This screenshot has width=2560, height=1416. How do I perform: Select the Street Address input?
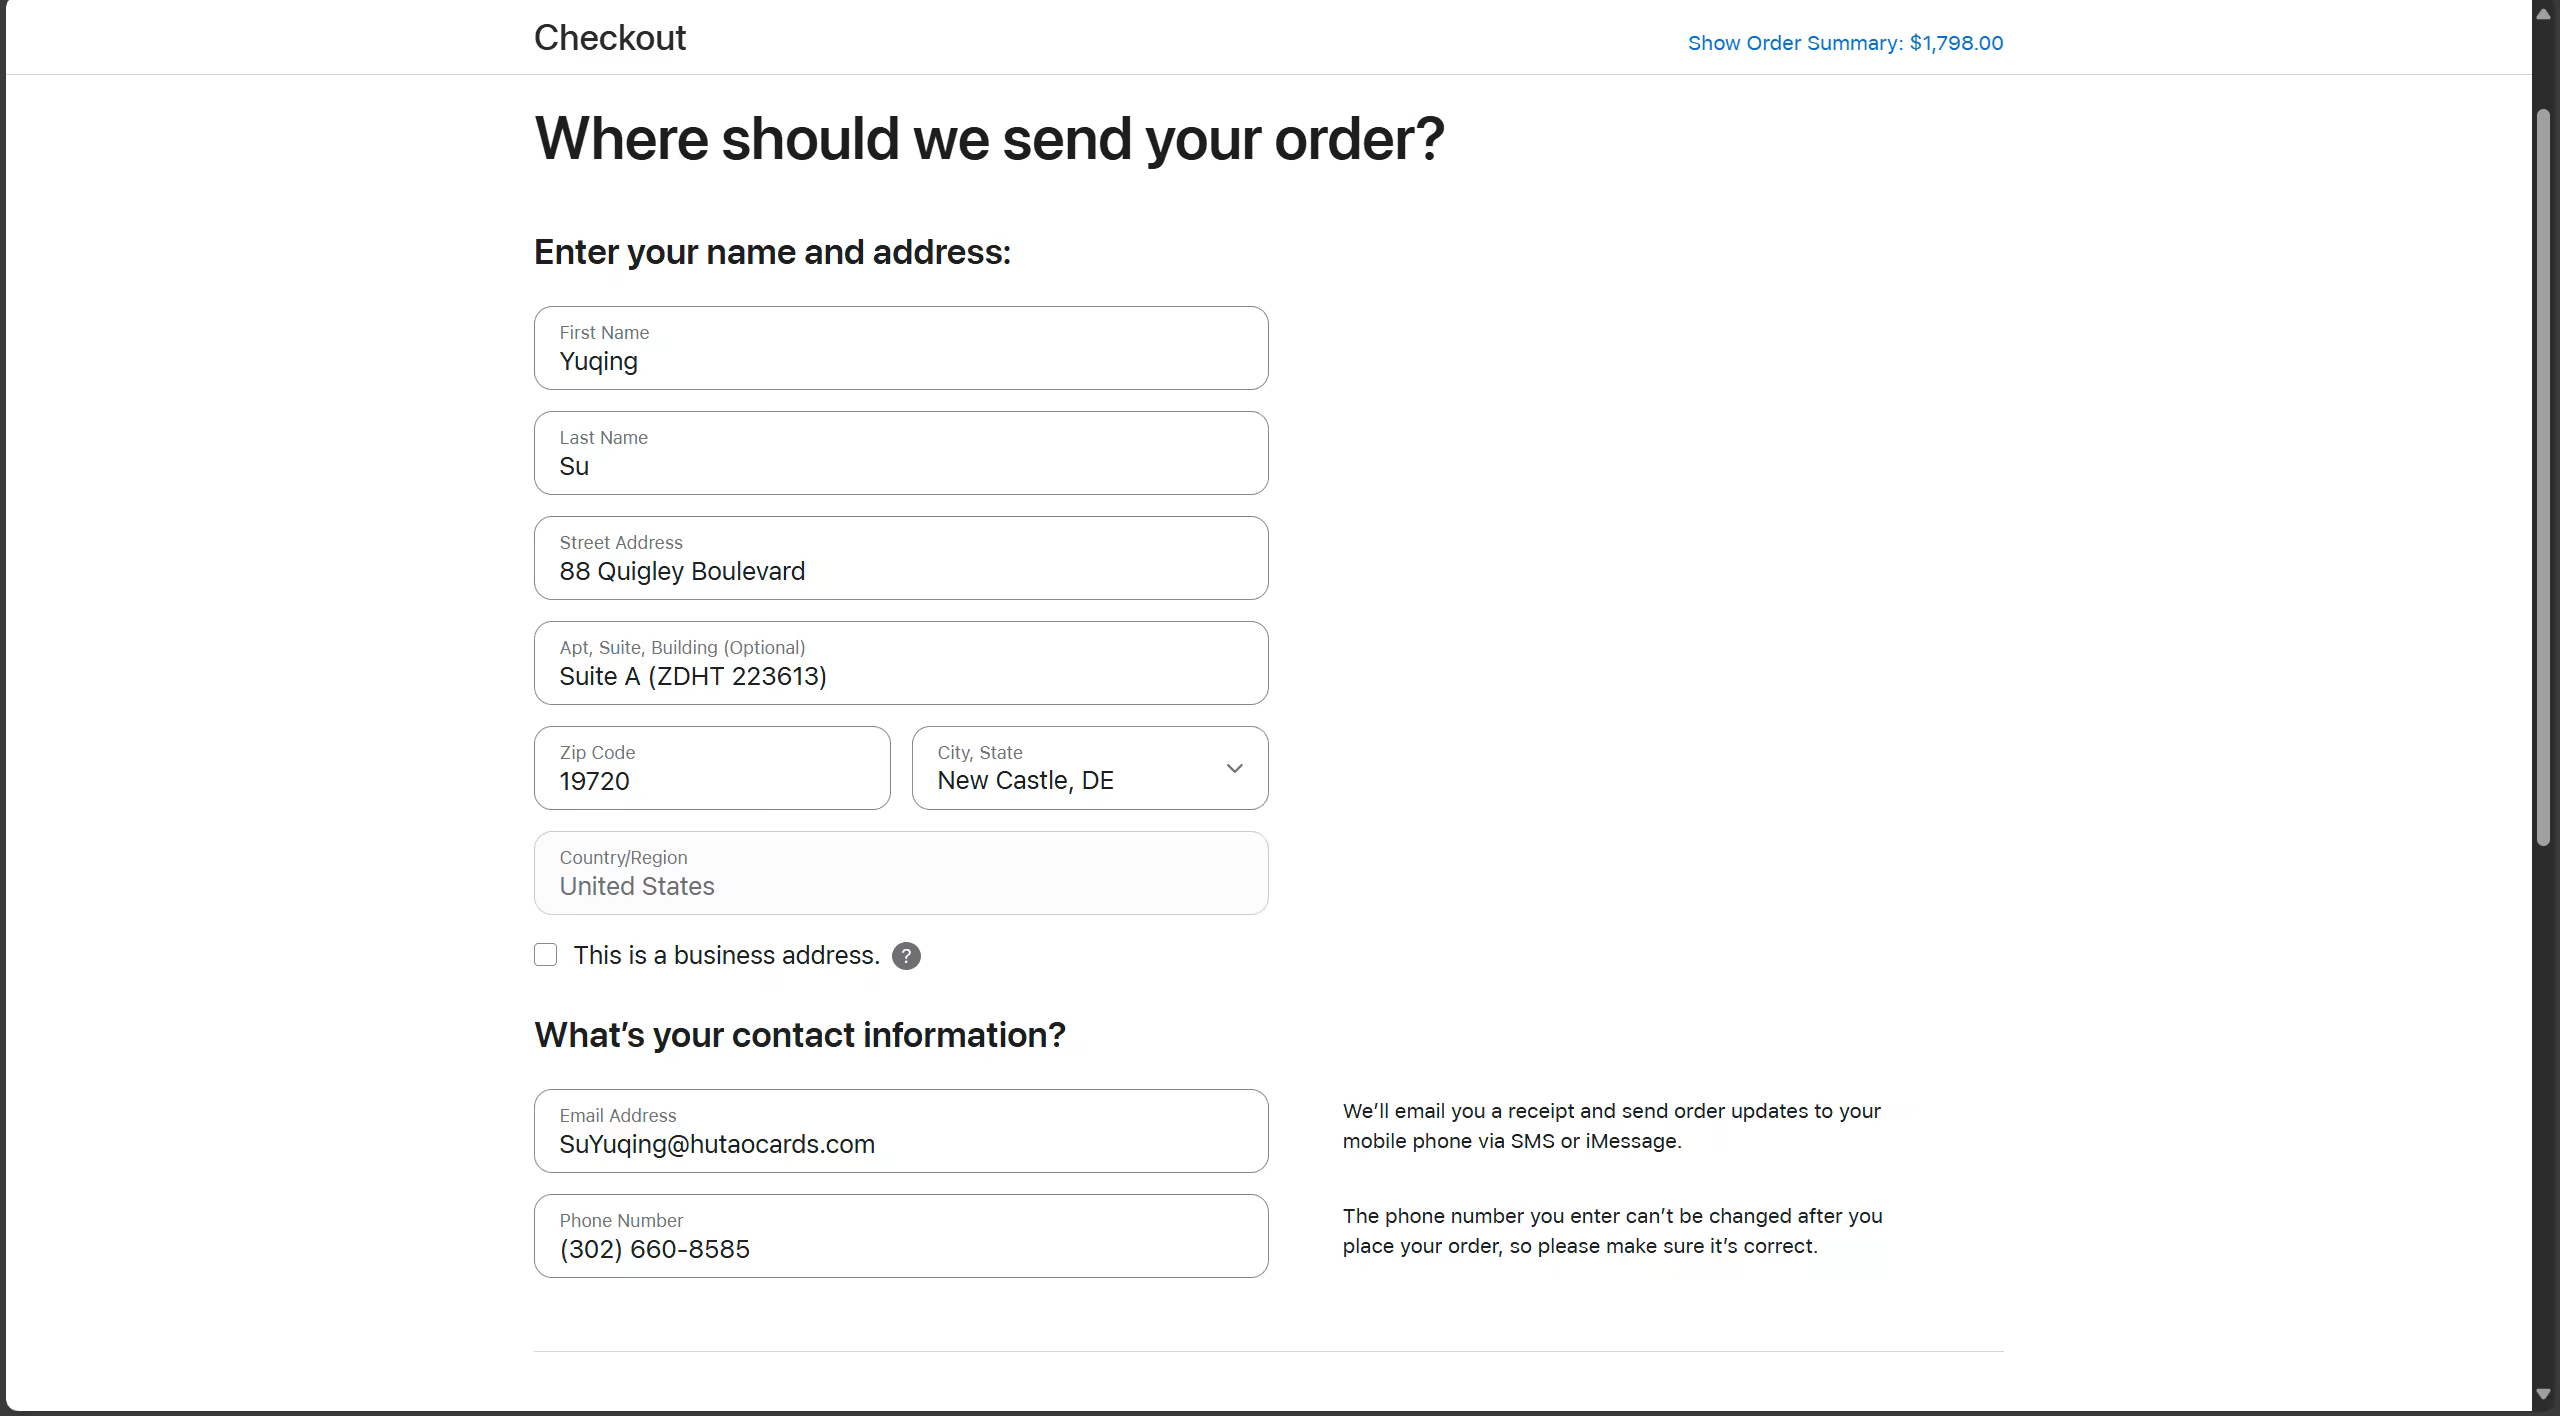(x=900, y=559)
